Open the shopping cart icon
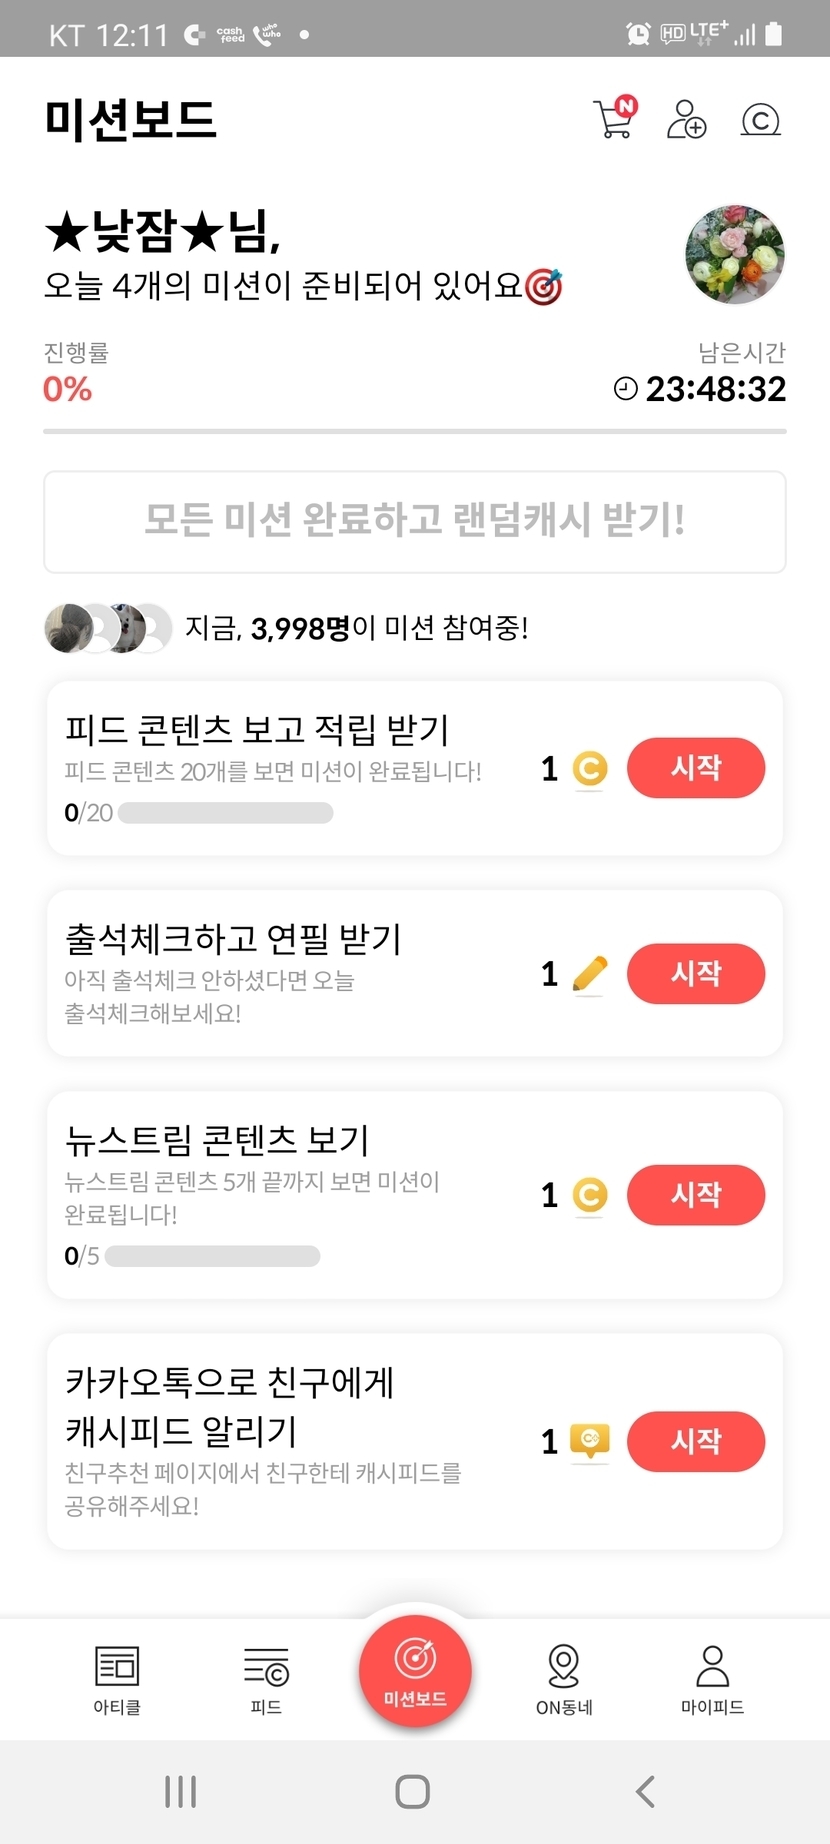The width and height of the screenshot is (830, 1844). click(613, 120)
